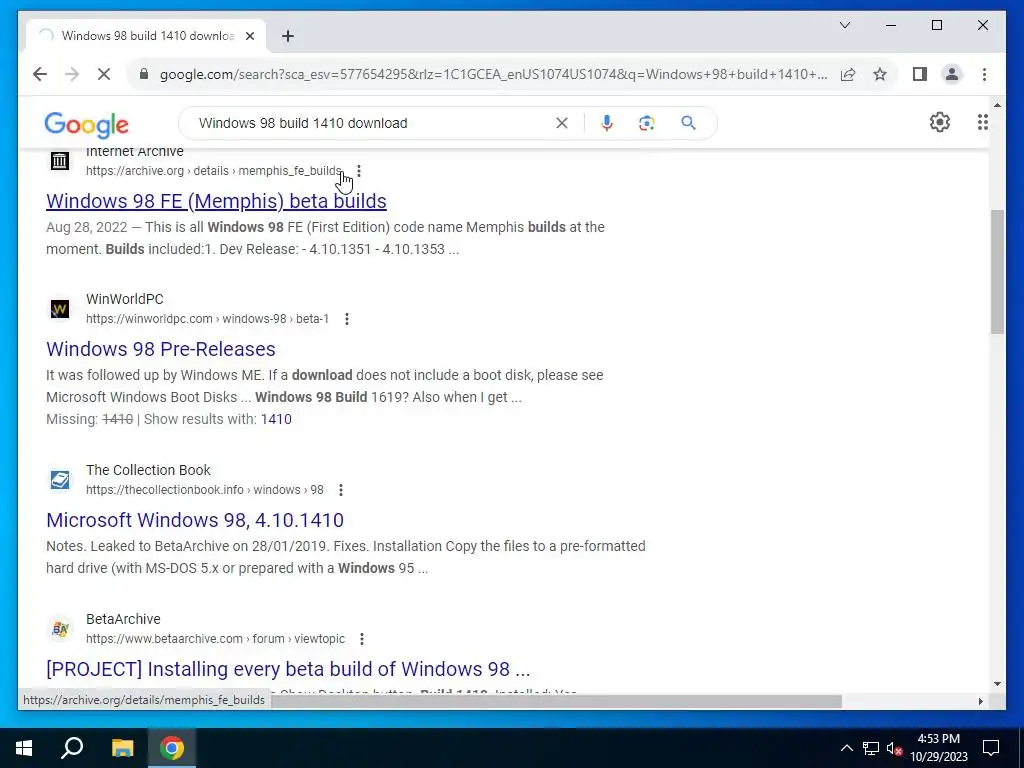
Task: Click the horizontal scrollbar thumb
Action: pyautogui.click(x=555, y=701)
